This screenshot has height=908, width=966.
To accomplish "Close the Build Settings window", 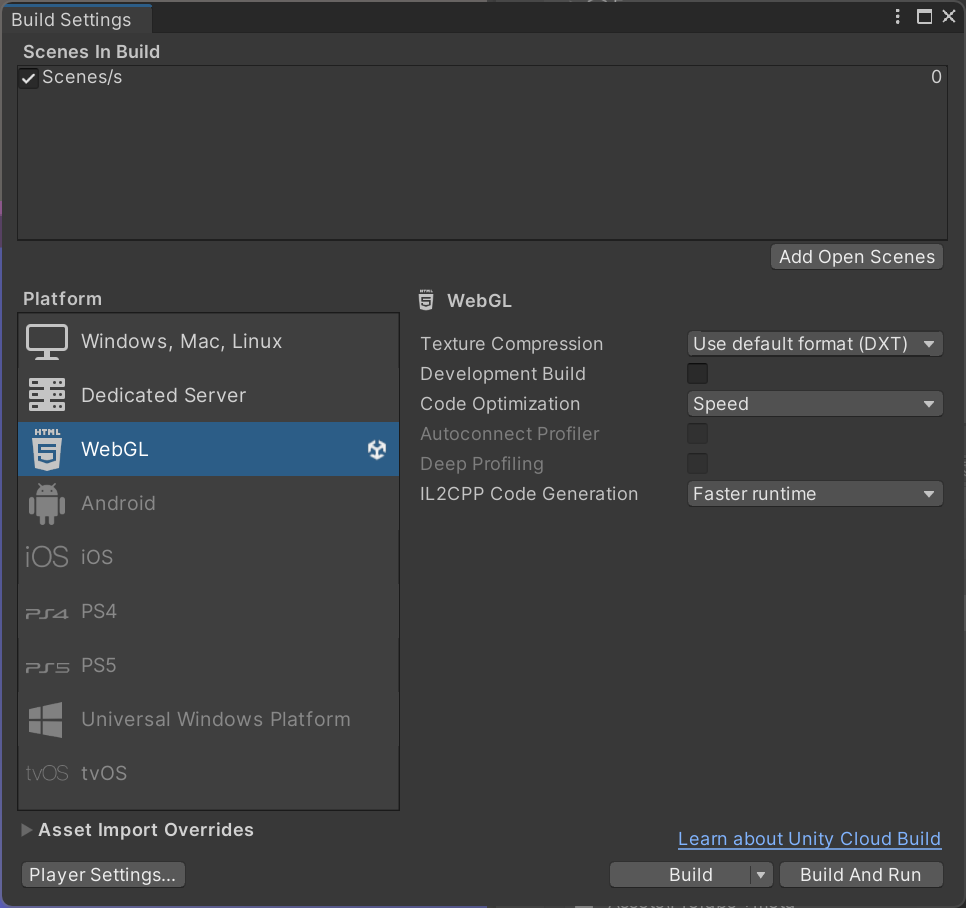I will coord(949,17).
